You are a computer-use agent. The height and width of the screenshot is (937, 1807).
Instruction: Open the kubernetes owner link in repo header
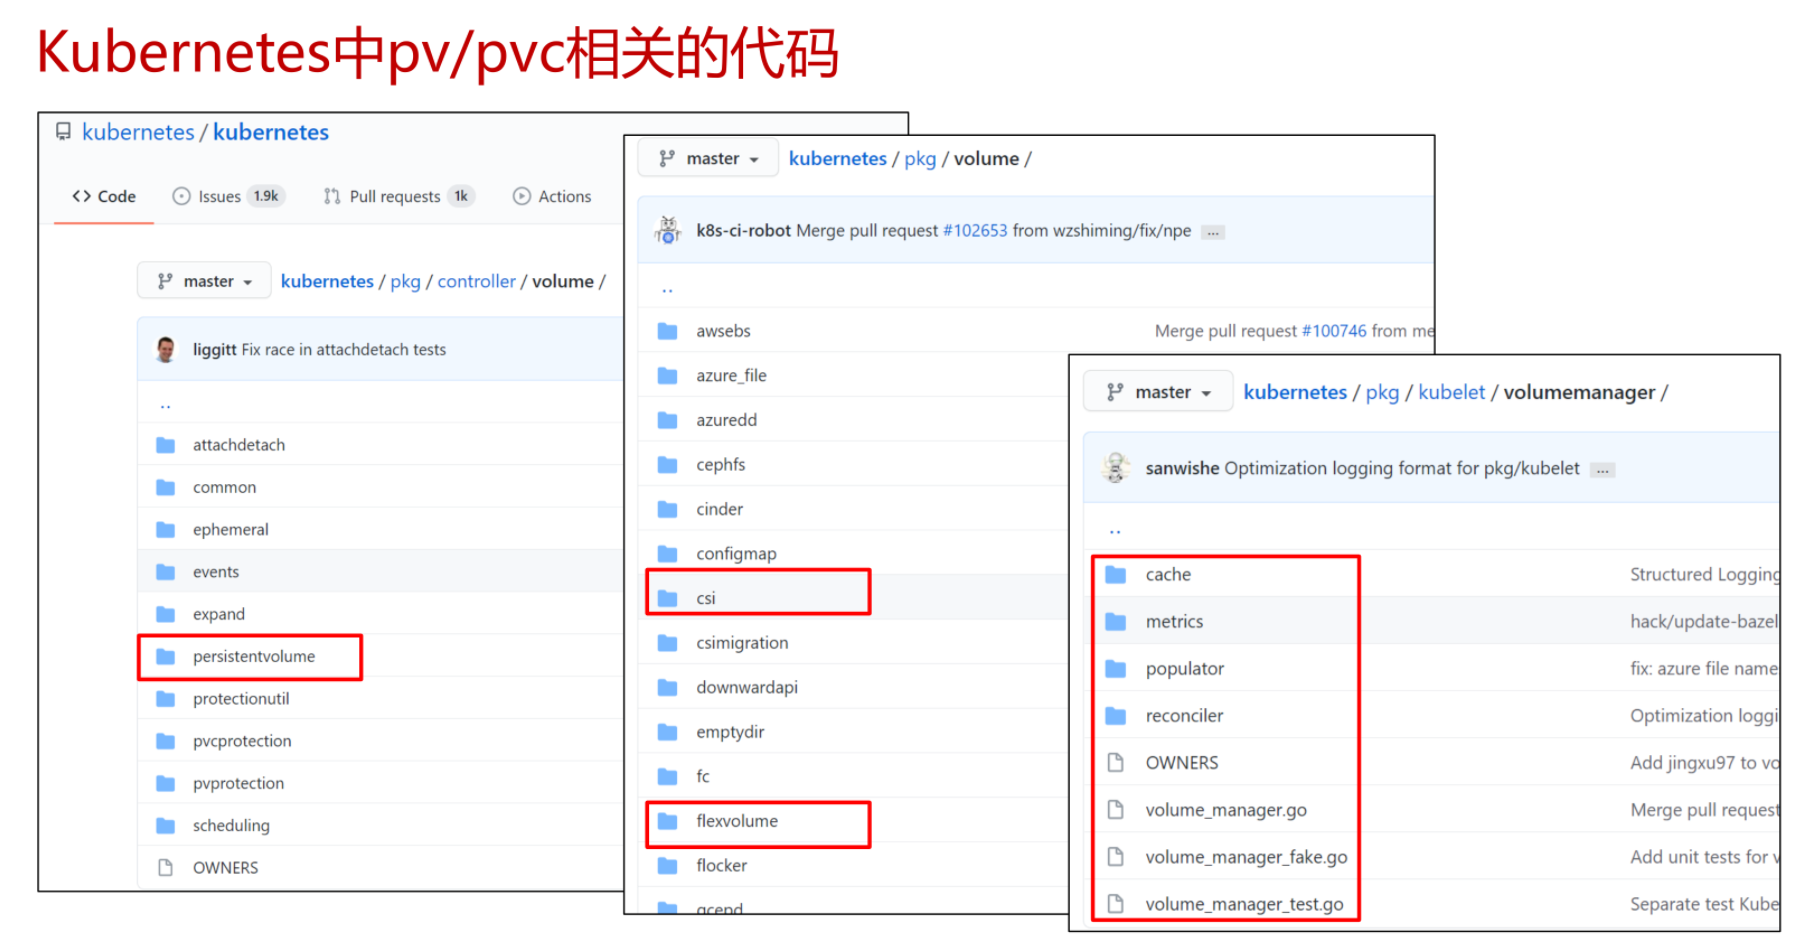tap(138, 132)
